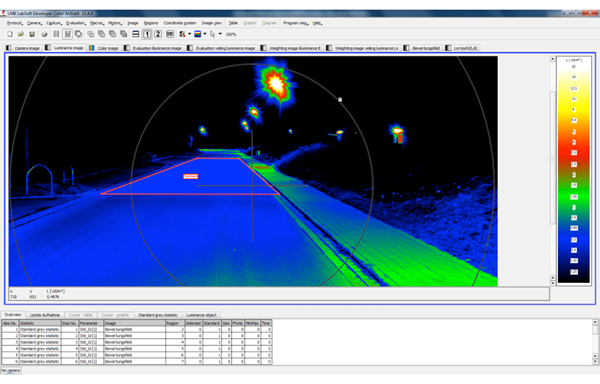Click the horizontal split view toolbar icon
The height and width of the screenshot is (384, 600).
click(135, 34)
